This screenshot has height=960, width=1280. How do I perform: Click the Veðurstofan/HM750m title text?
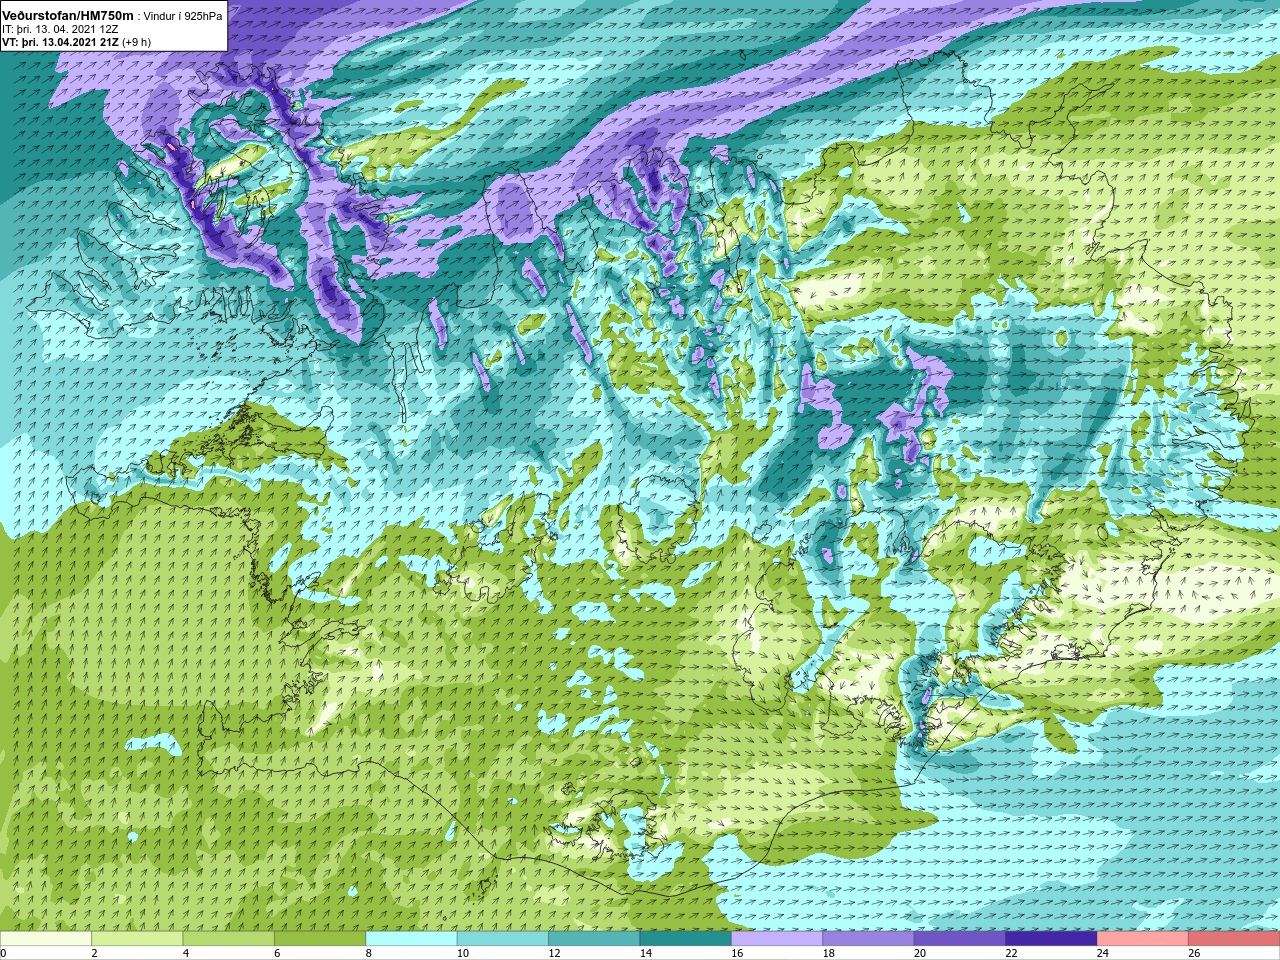tap(68, 16)
